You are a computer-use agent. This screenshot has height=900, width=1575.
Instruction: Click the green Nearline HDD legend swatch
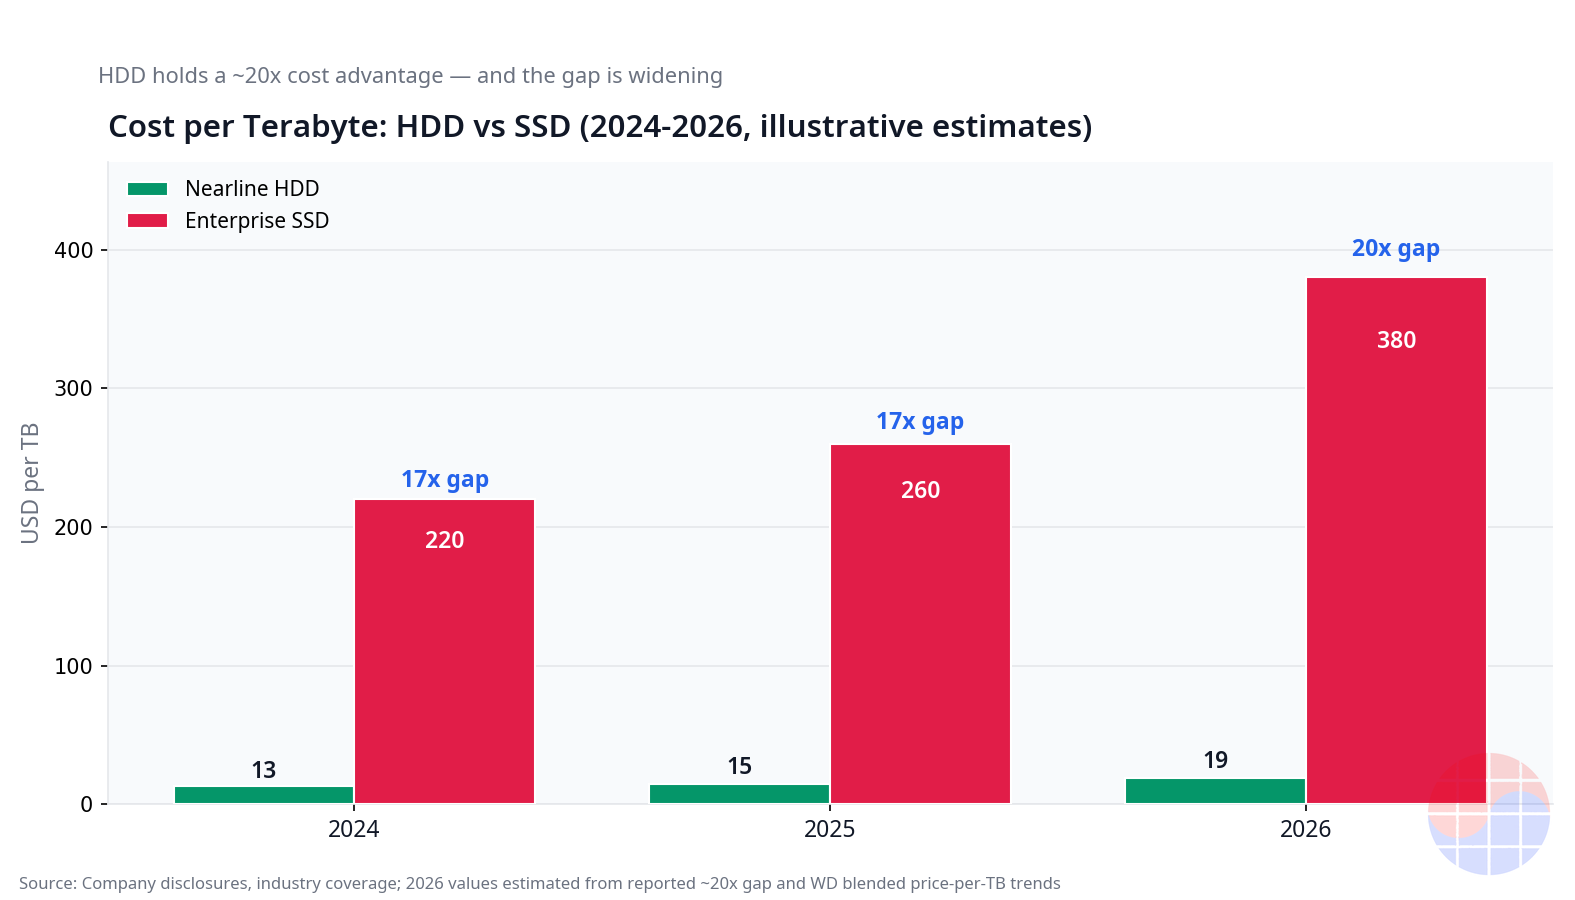pyautogui.click(x=147, y=189)
